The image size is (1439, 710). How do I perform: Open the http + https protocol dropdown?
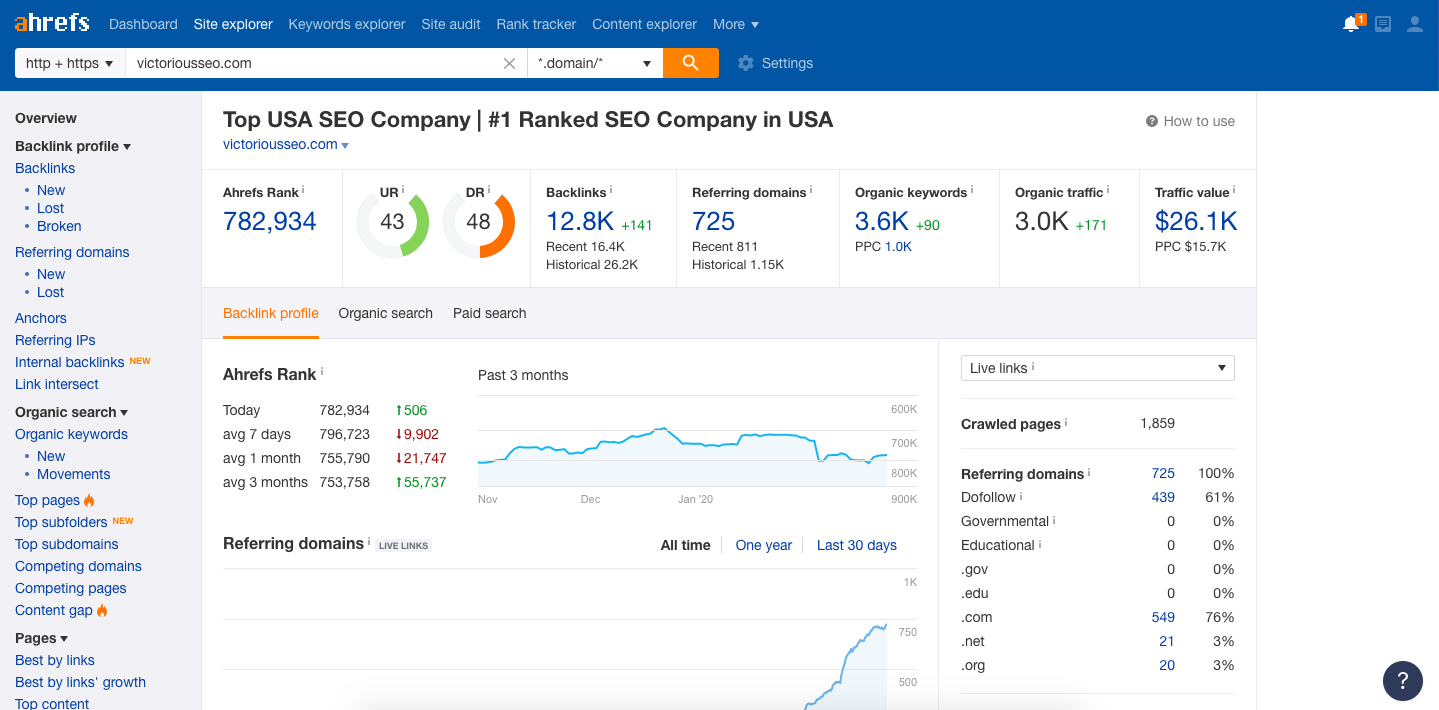click(69, 63)
